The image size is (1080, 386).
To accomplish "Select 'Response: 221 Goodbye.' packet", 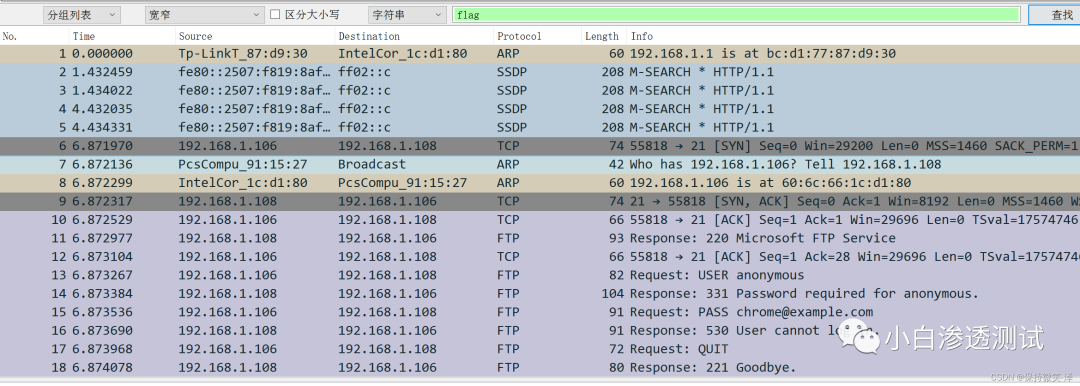I will pos(540,367).
